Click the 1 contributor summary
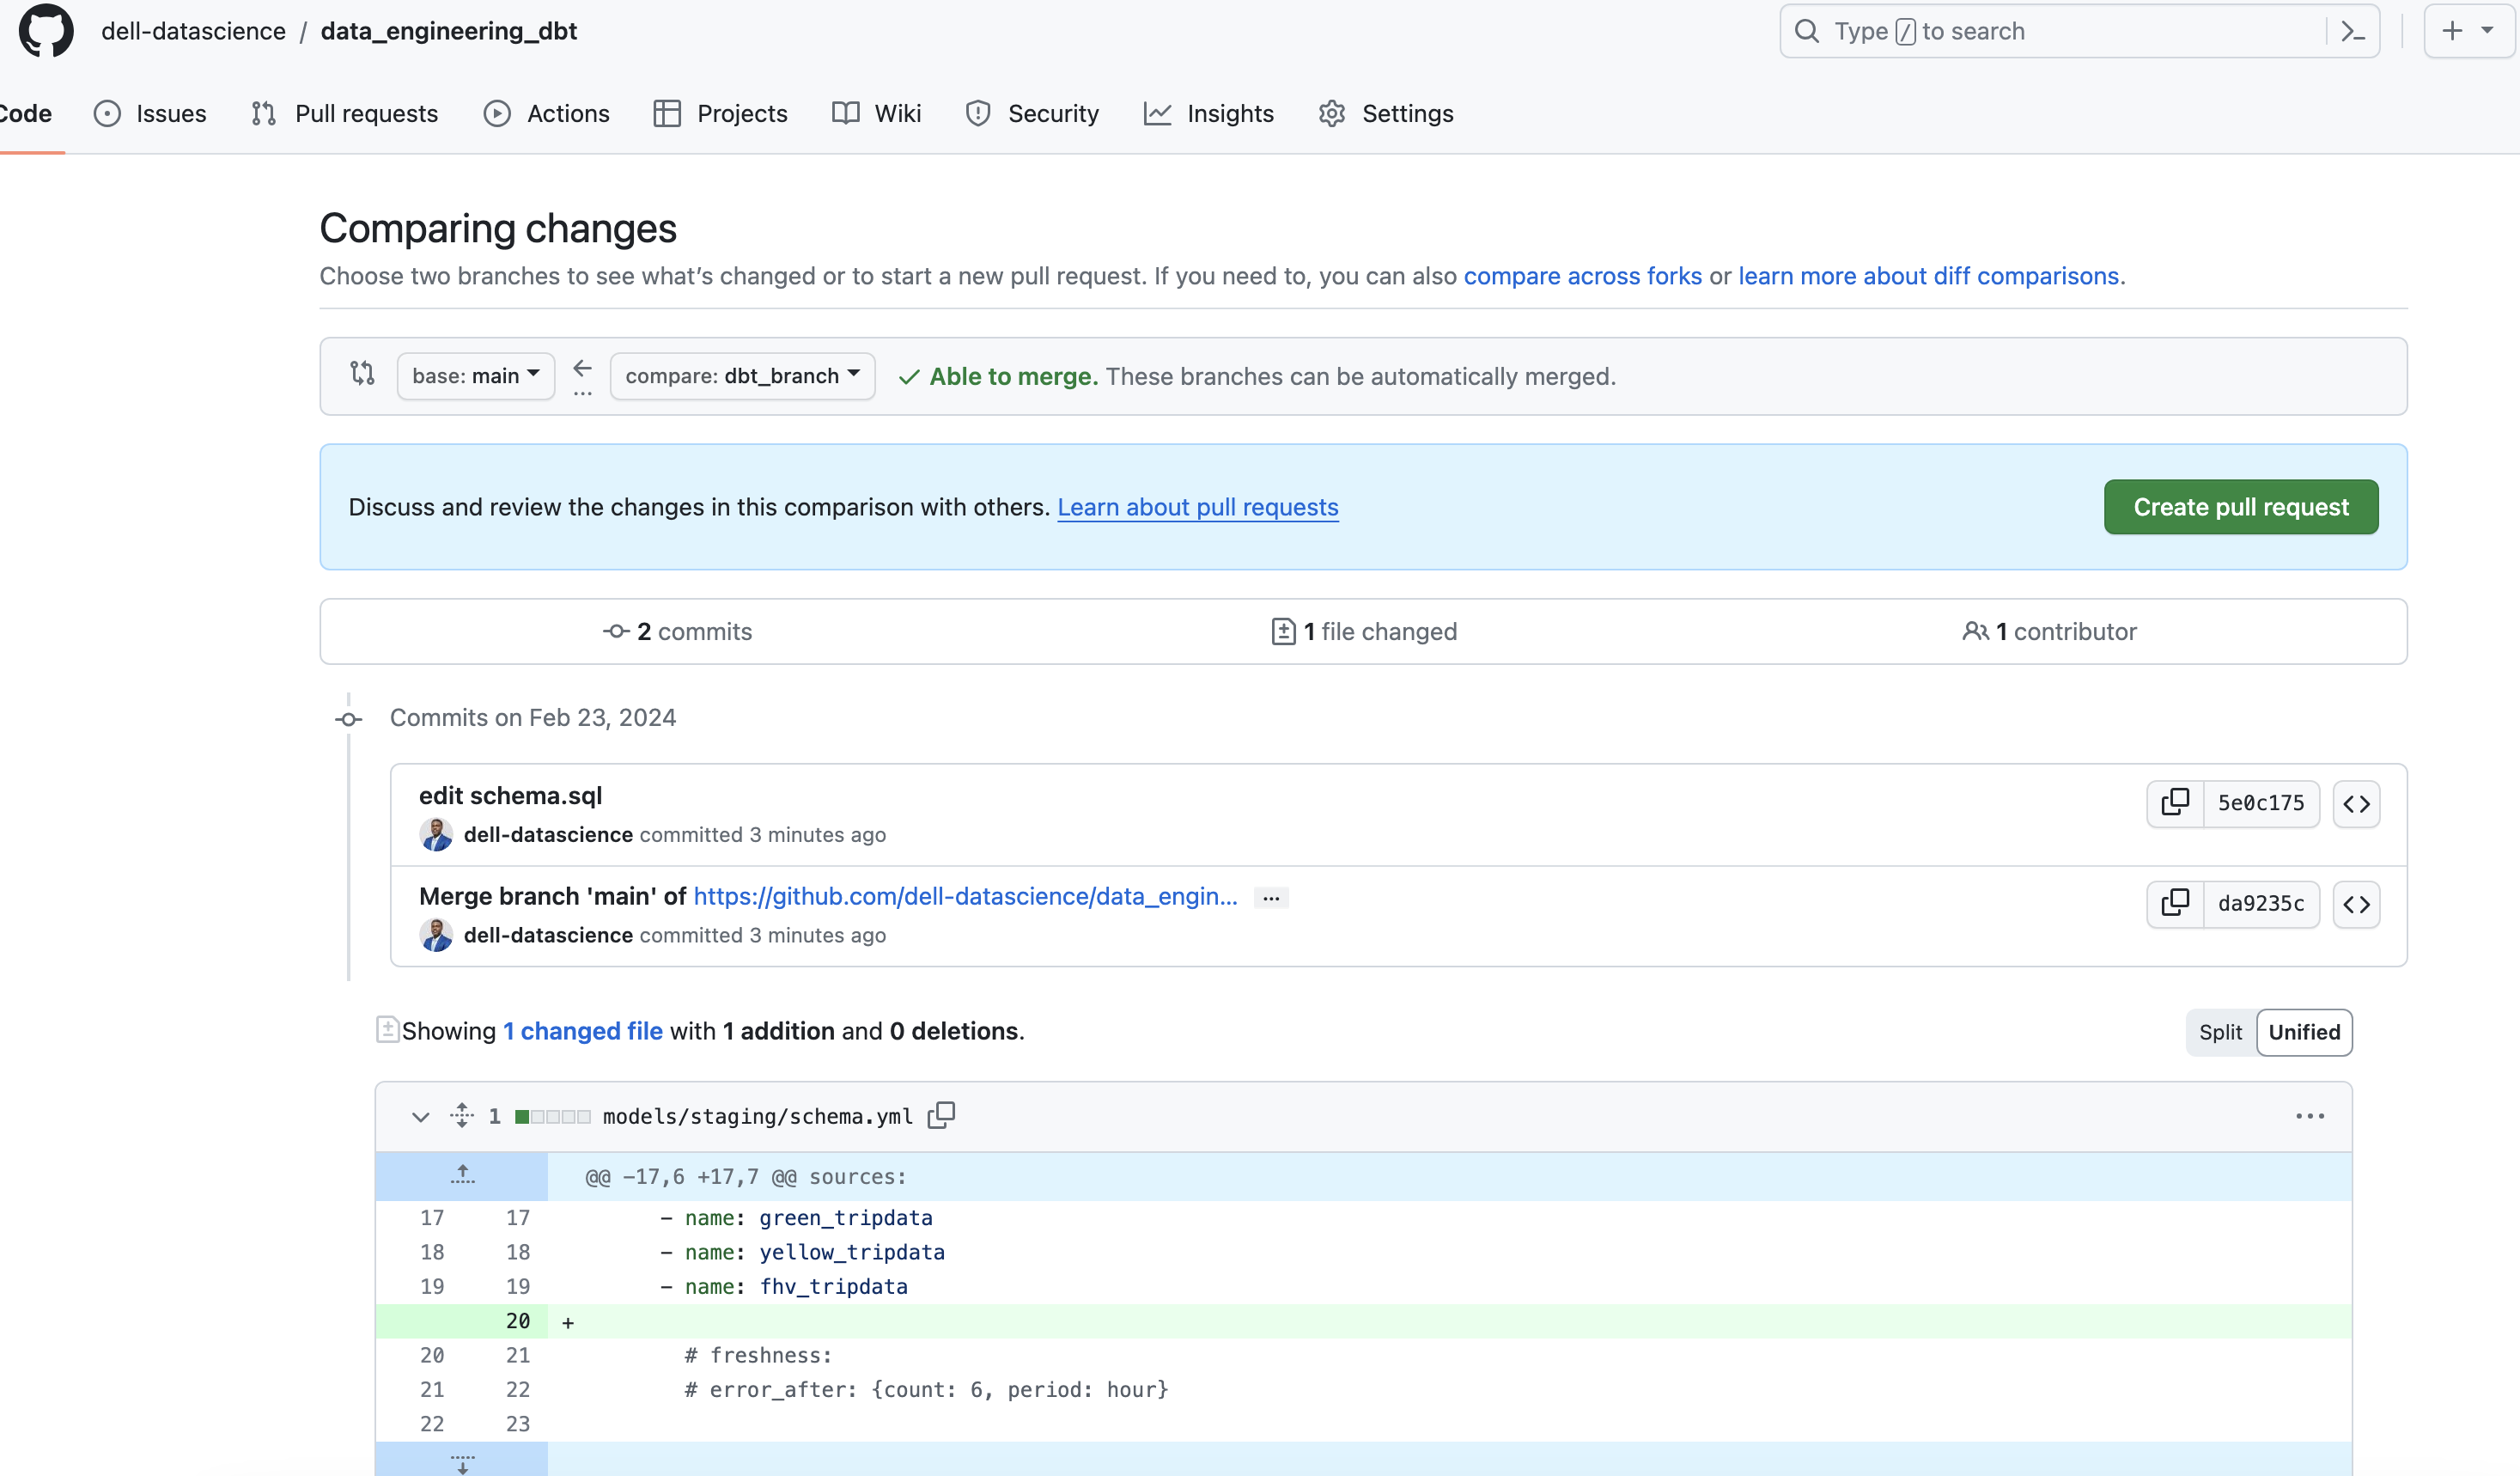2520x1476 pixels. click(2049, 631)
